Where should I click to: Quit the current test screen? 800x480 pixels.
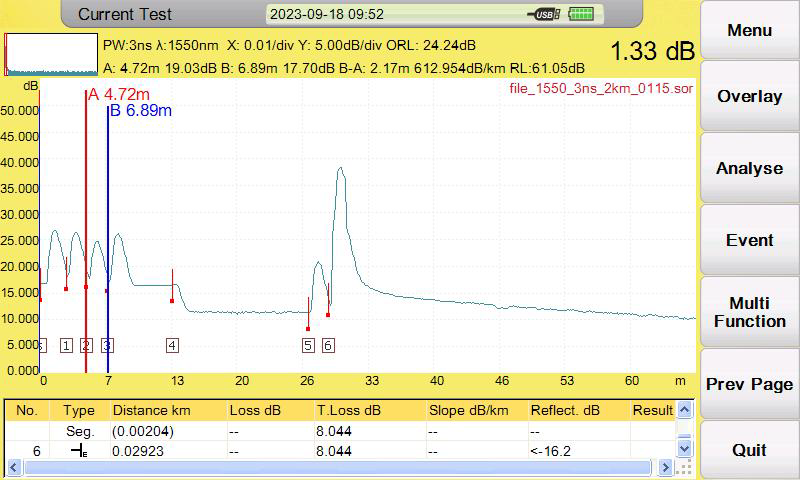[749, 449]
